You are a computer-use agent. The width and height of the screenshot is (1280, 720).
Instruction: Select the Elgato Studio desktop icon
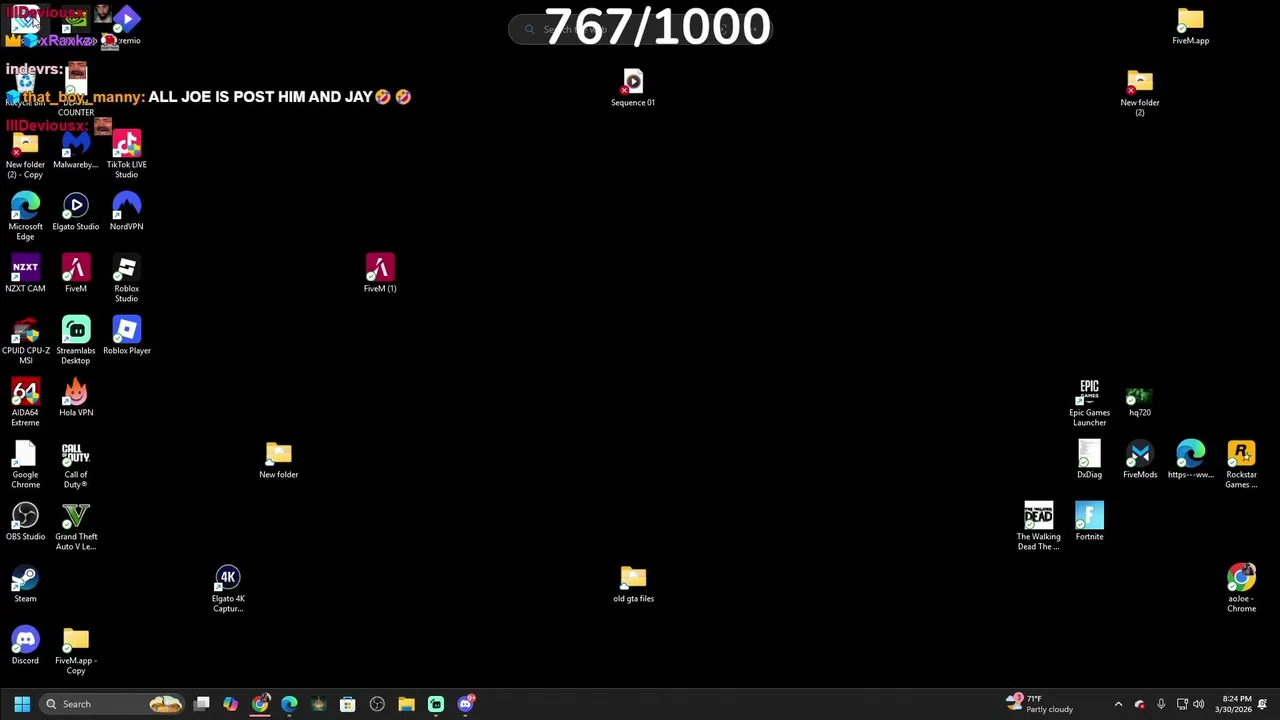(x=76, y=212)
